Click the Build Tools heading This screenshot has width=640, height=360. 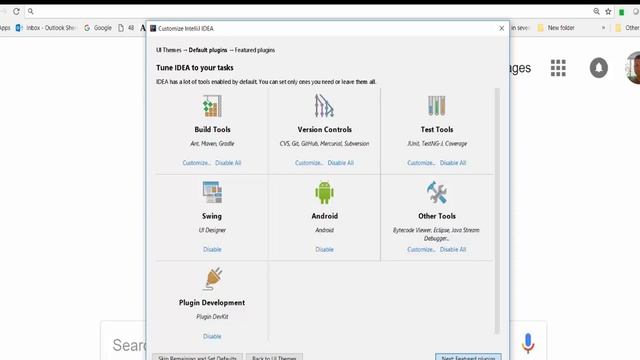[x=212, y=129]
